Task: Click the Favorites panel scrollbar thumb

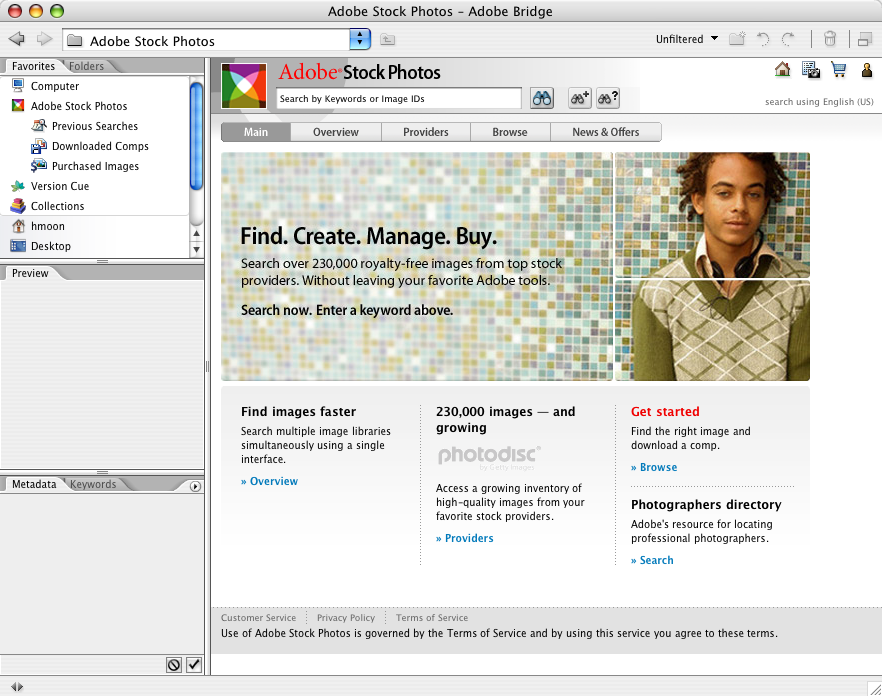Action: pos(196,136)
